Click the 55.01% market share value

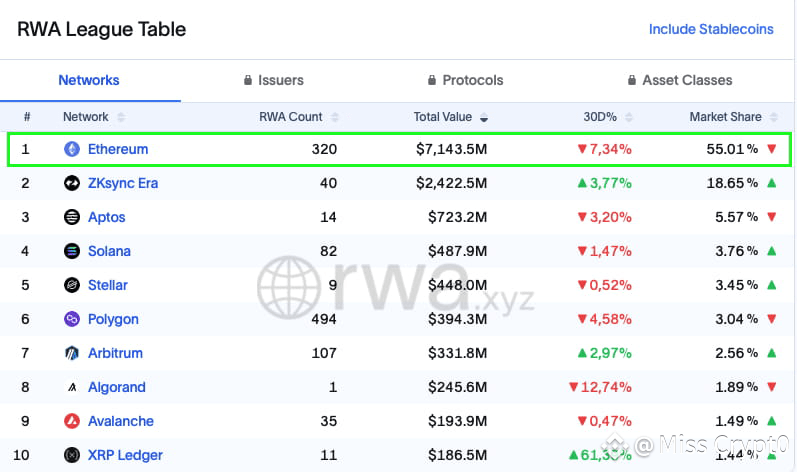pos(732,149)
